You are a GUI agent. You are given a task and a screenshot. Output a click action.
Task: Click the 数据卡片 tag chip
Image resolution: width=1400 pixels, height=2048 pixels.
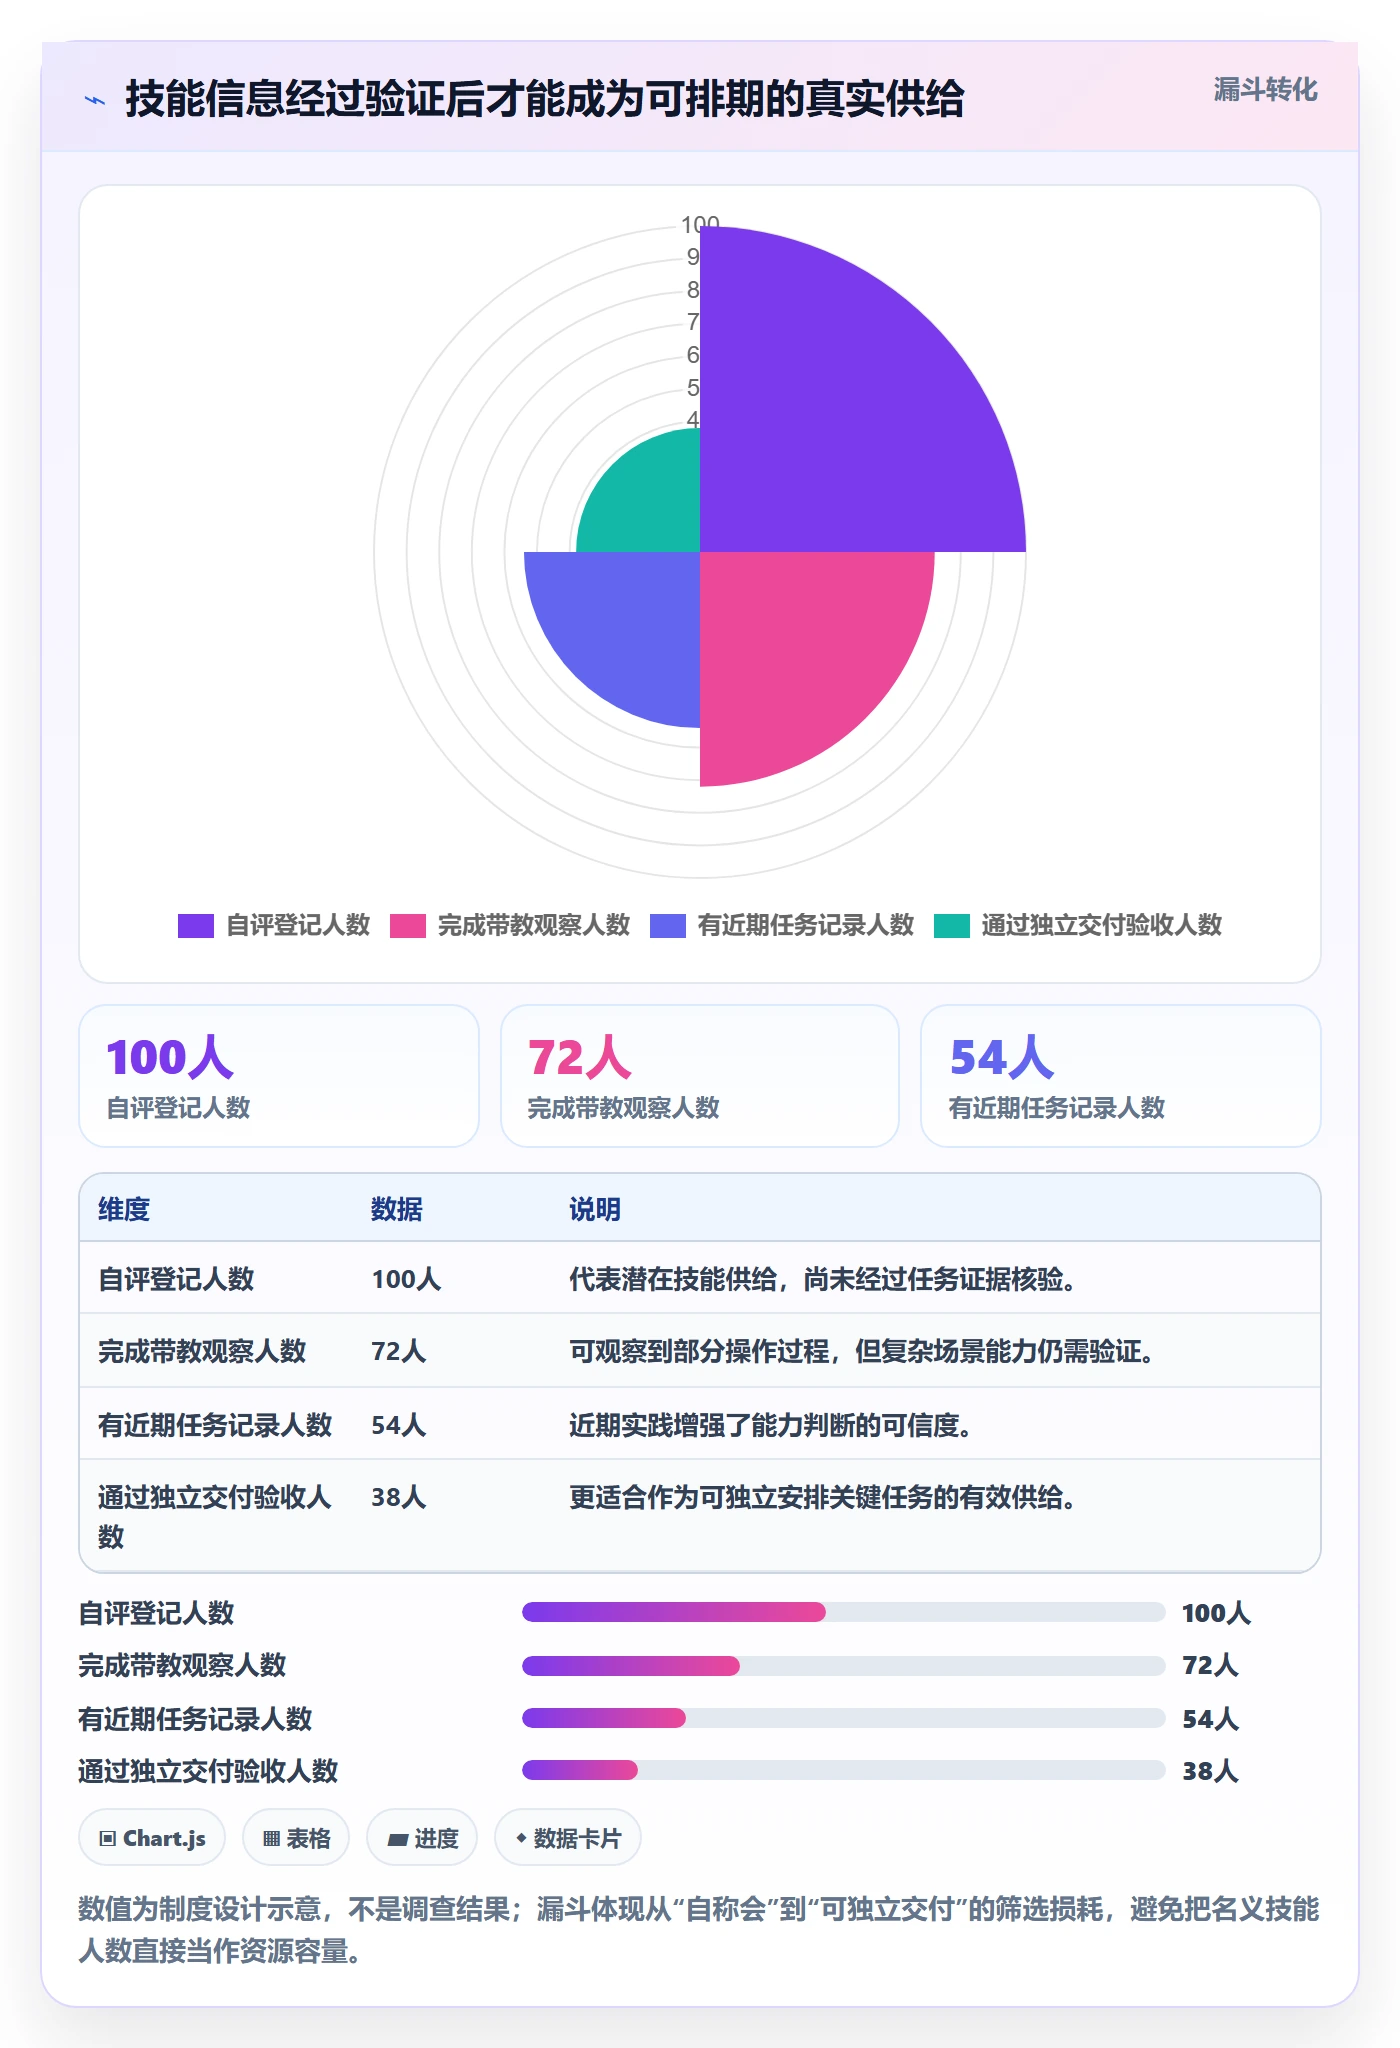click(568, 1838)
